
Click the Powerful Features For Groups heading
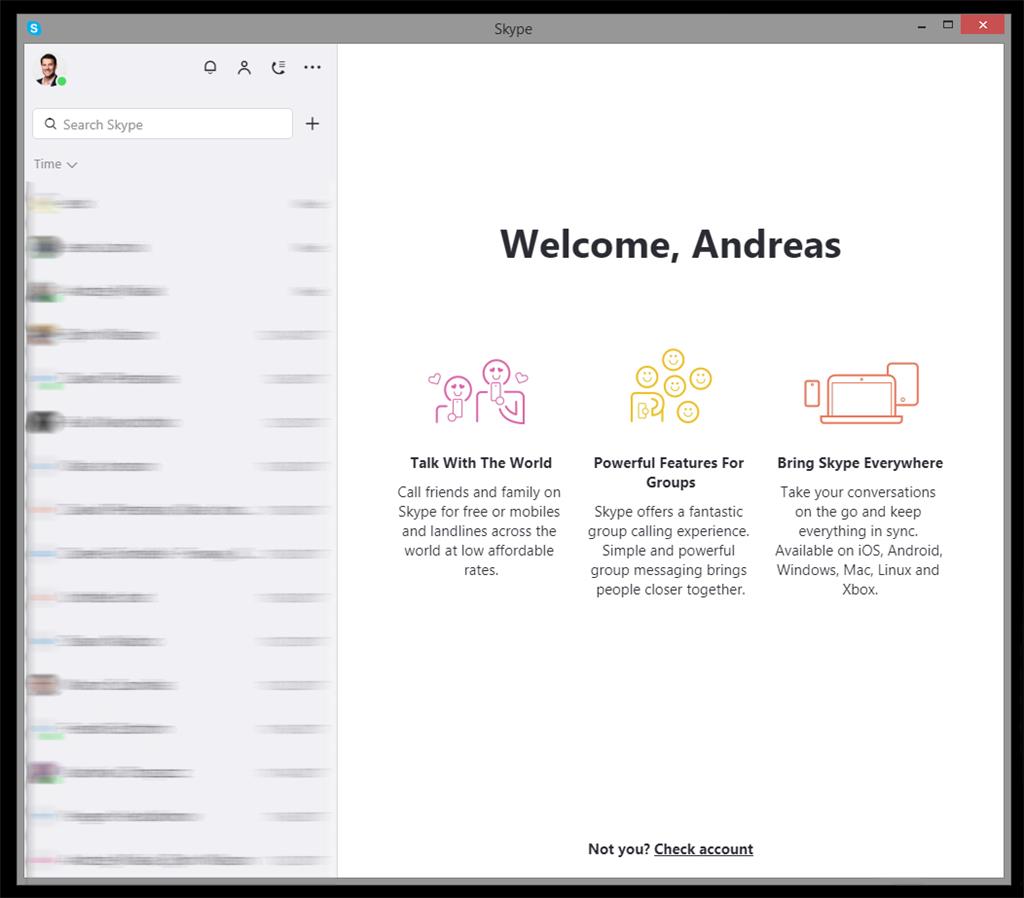point(669,472)
